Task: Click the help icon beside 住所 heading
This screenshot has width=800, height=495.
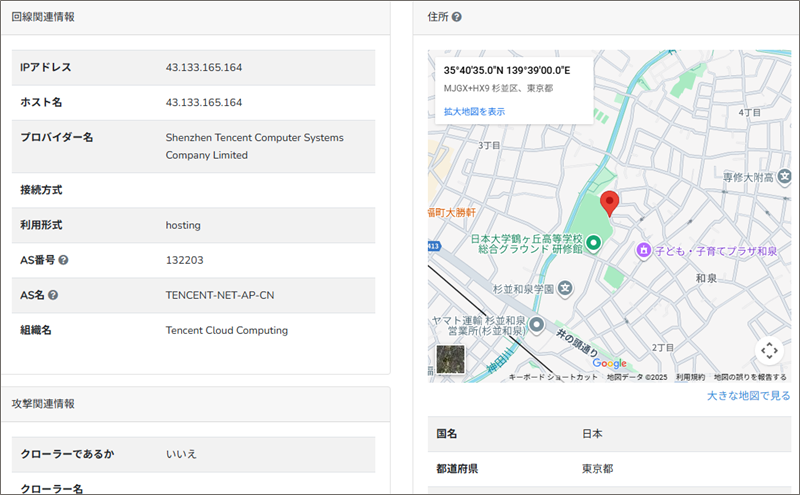Action: click(x=457, y=17)
